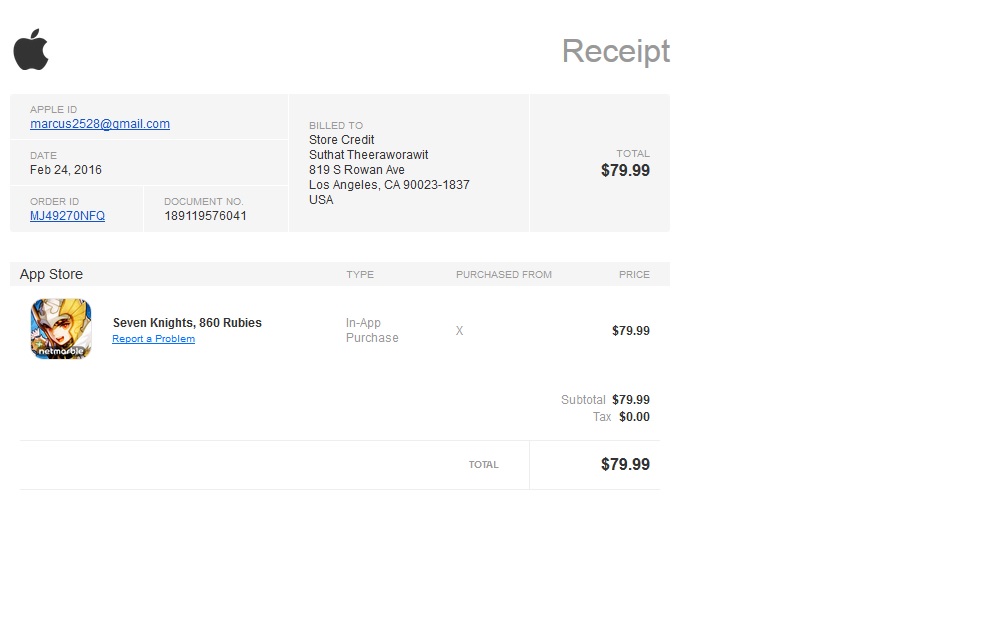The height and width of the screenshot is (630, 1008).
Task: Select the document number 189119576041
Action: pos(205,216)
